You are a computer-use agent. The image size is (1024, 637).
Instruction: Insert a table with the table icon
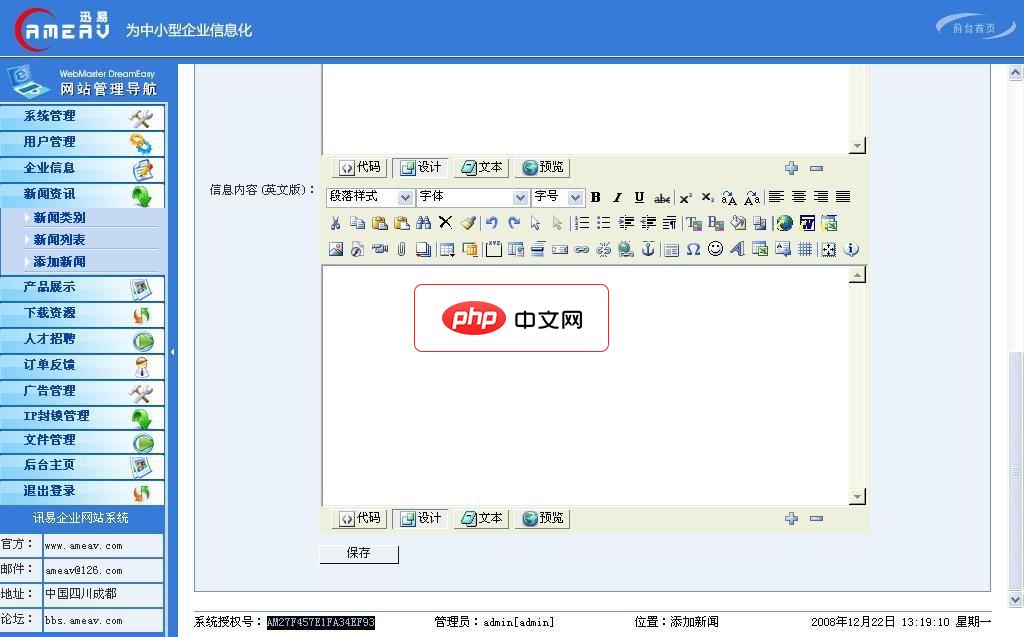point(447,249)
